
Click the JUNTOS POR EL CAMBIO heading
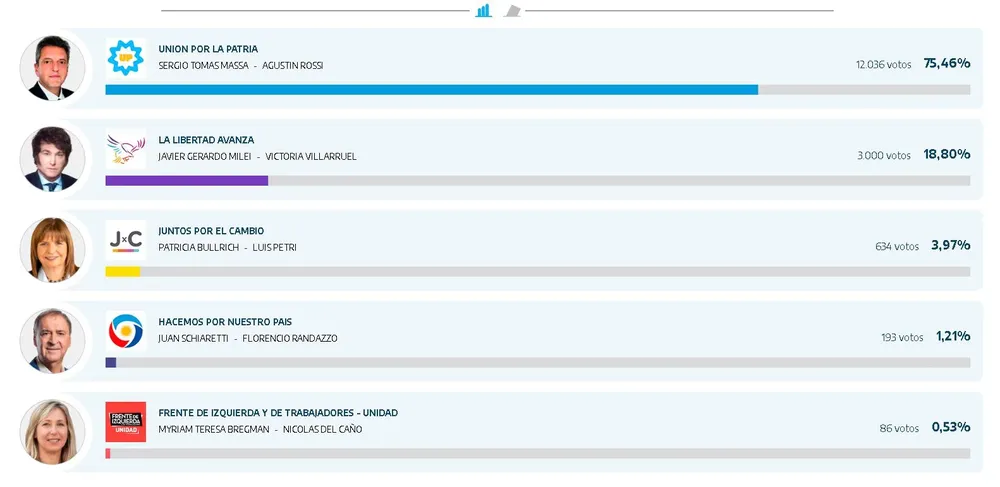pyautogui.click(x=211, y=231)
